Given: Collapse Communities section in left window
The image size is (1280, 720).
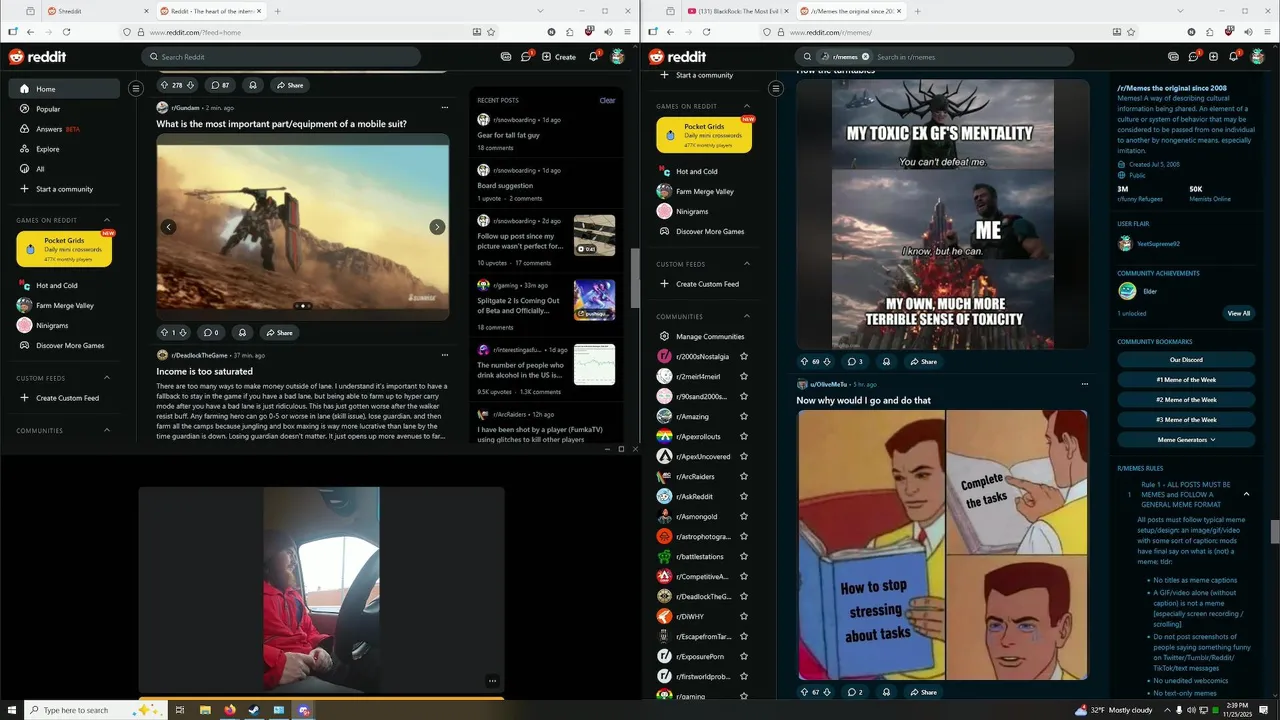Looking at the screenshot, I should pyautogui.click(x=107, y=430).
